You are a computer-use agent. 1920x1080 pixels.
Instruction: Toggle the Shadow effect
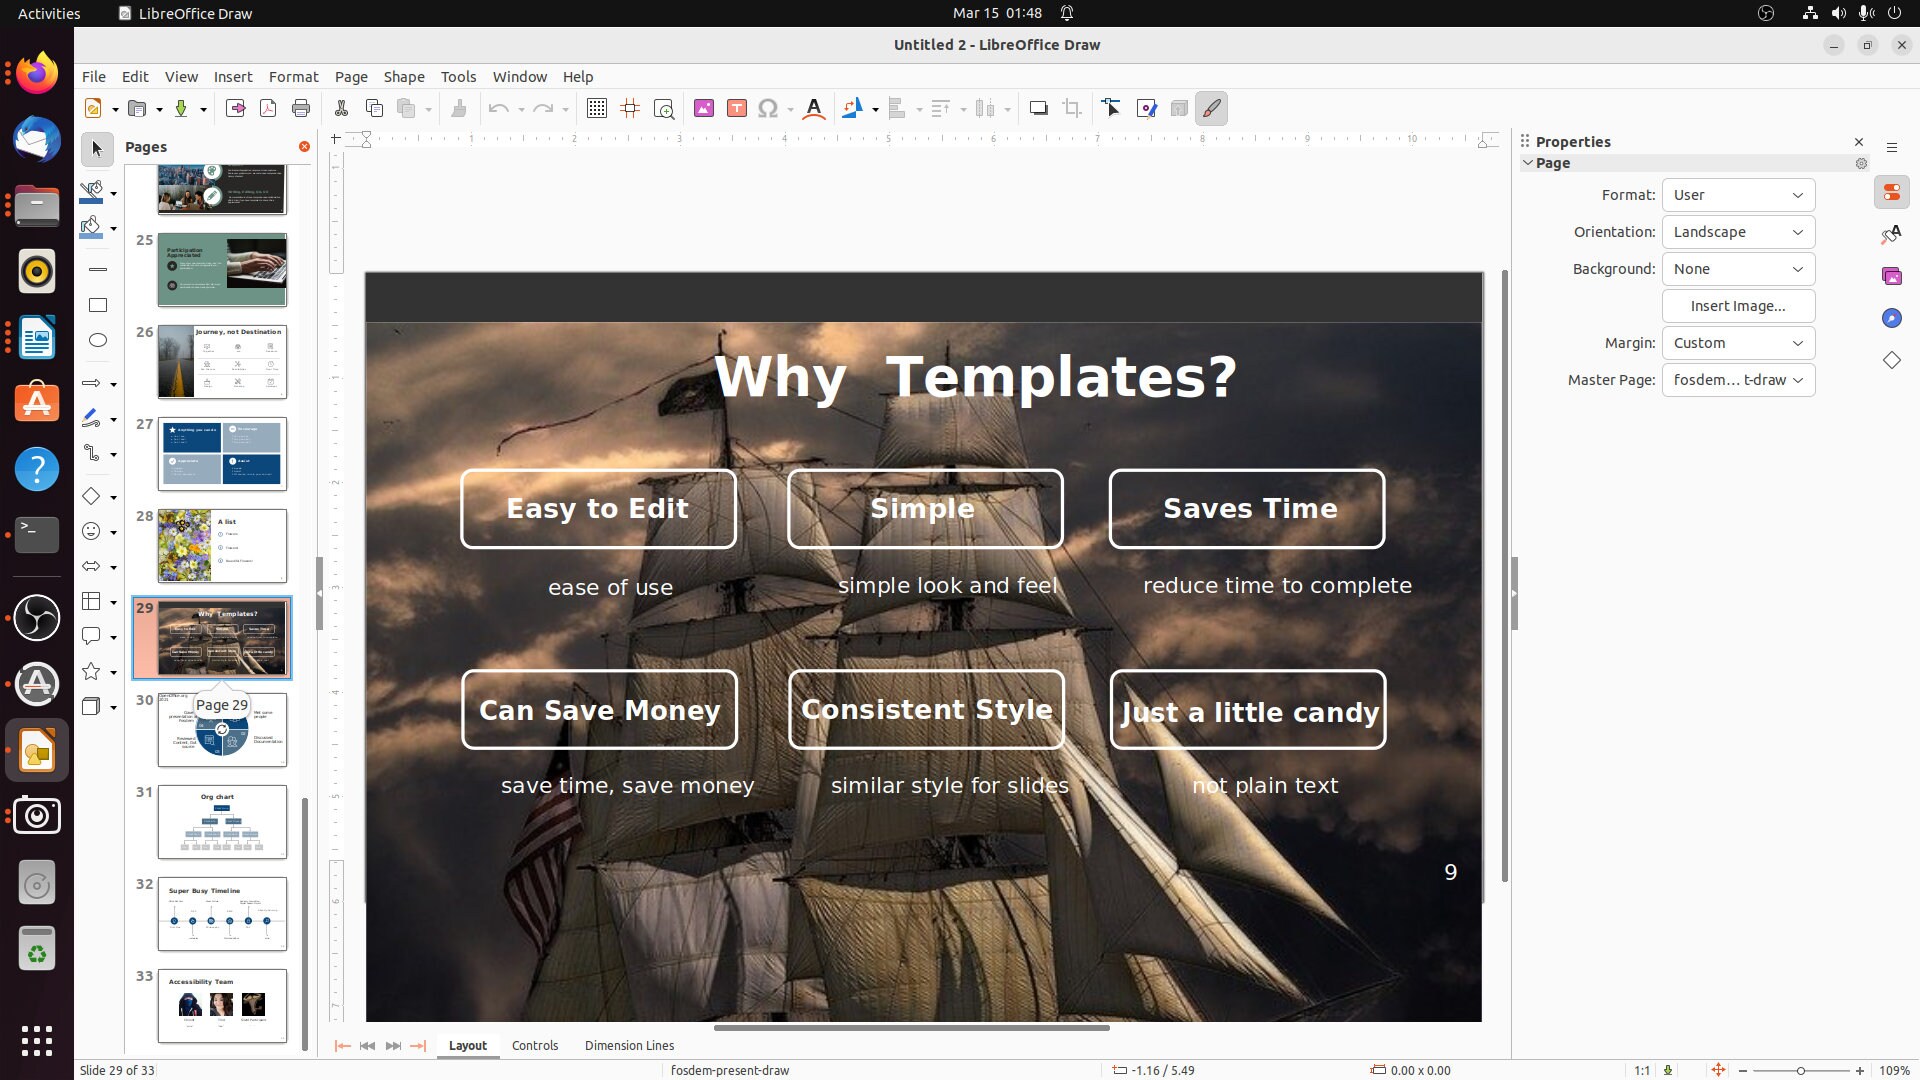point(1040,108)
